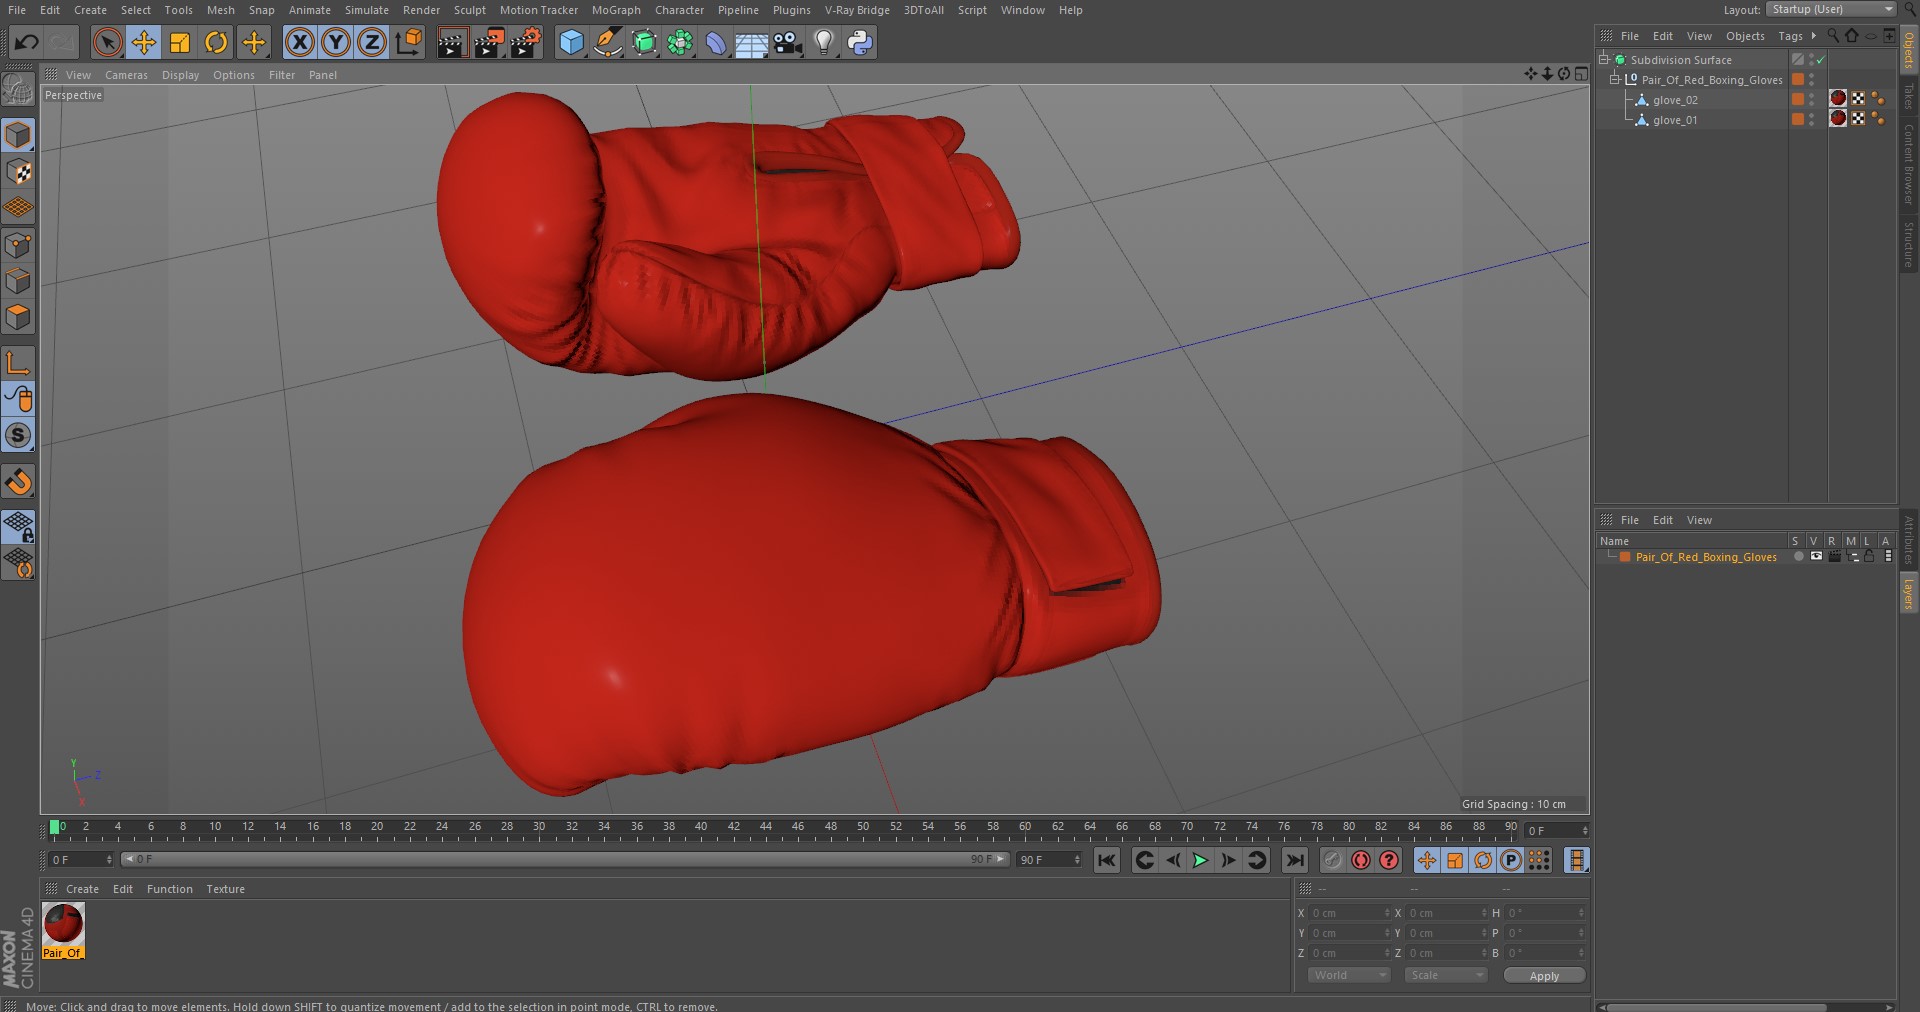Viewport: 1920px width, 1012px height.
Task: Open the Object Manager Tags menu
Action: 1790,36
